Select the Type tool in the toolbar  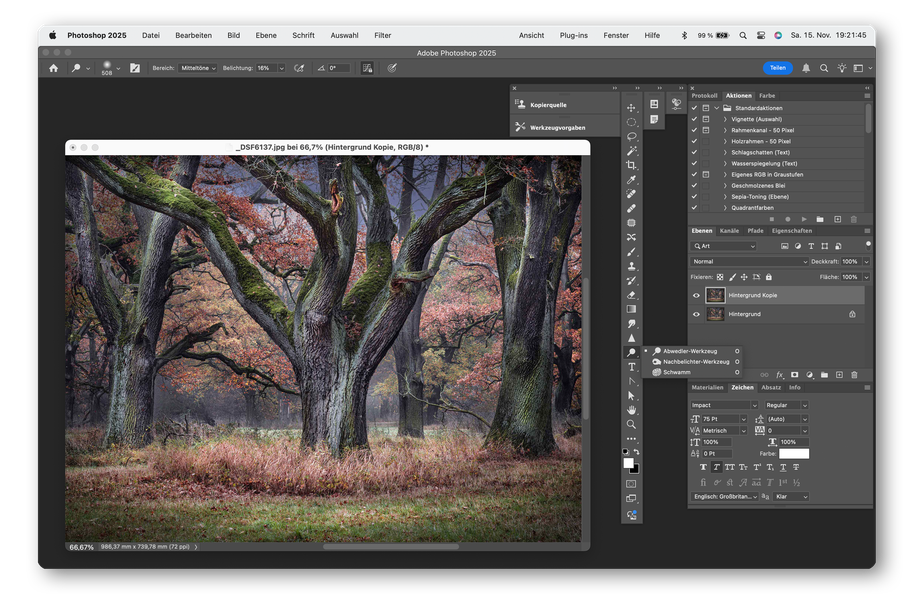pos(631,367)
